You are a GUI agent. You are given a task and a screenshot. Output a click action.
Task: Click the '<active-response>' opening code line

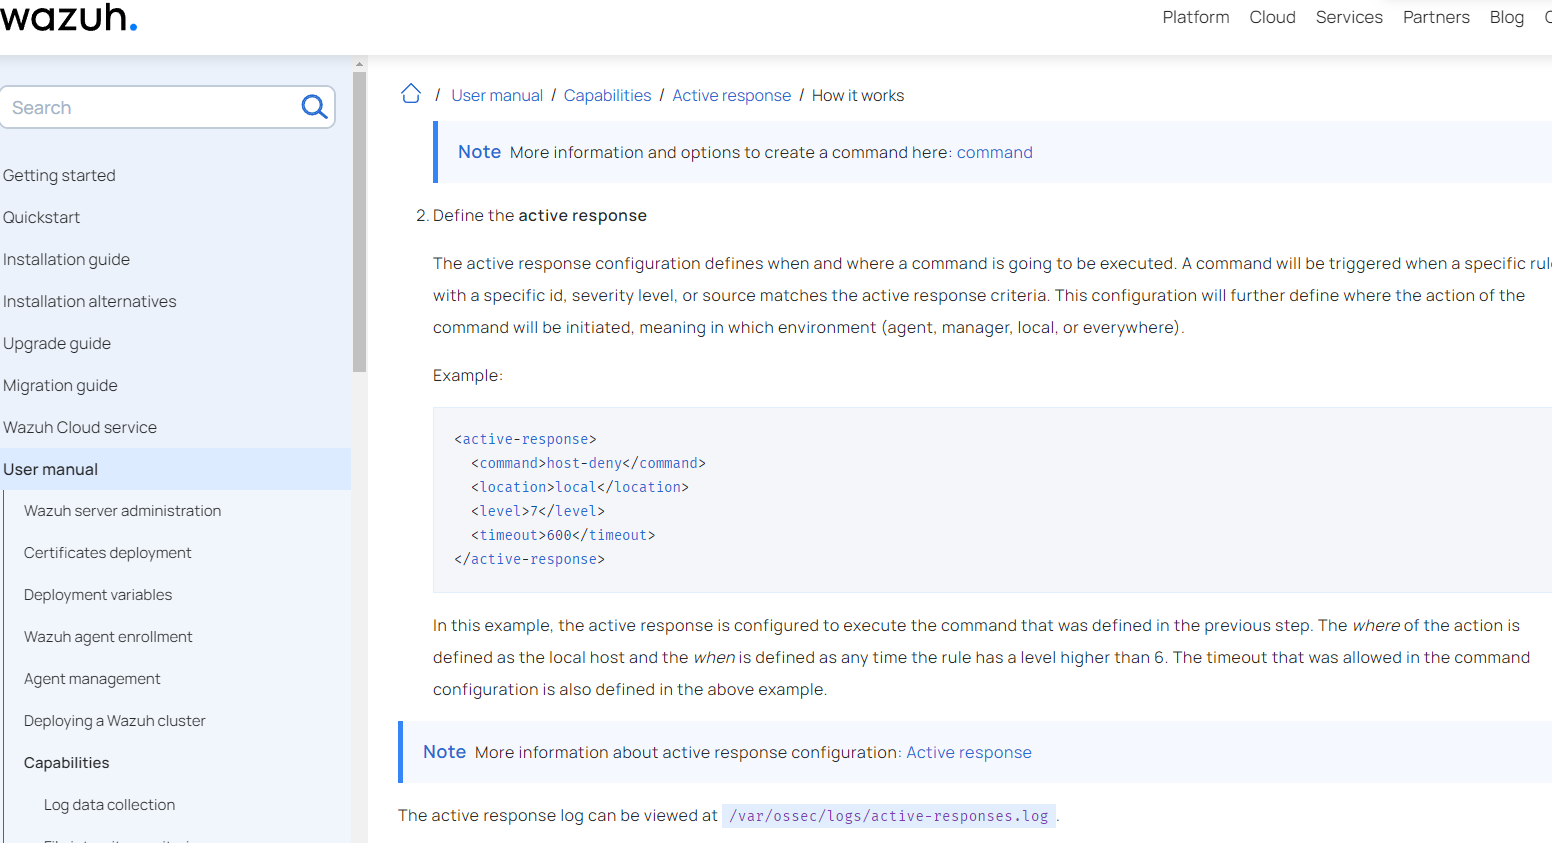click(x=525, y=439)
